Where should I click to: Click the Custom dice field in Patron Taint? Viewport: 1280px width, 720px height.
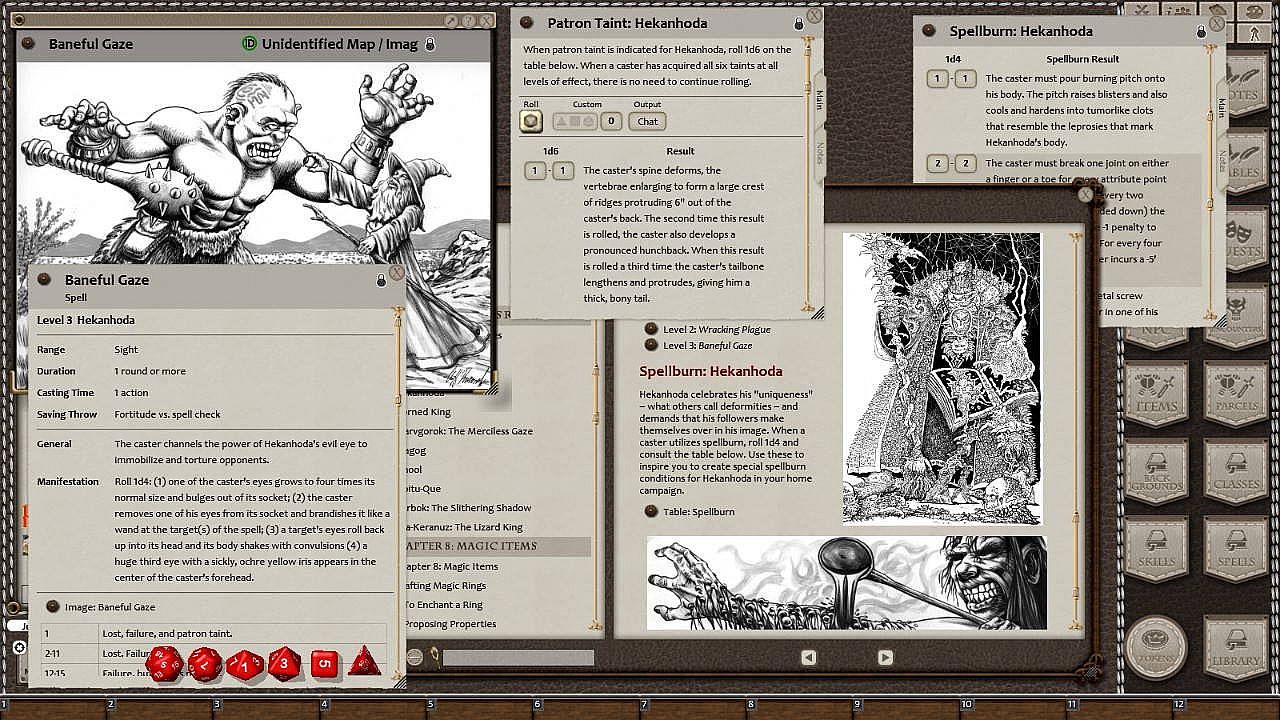click(x=576, y=121)
